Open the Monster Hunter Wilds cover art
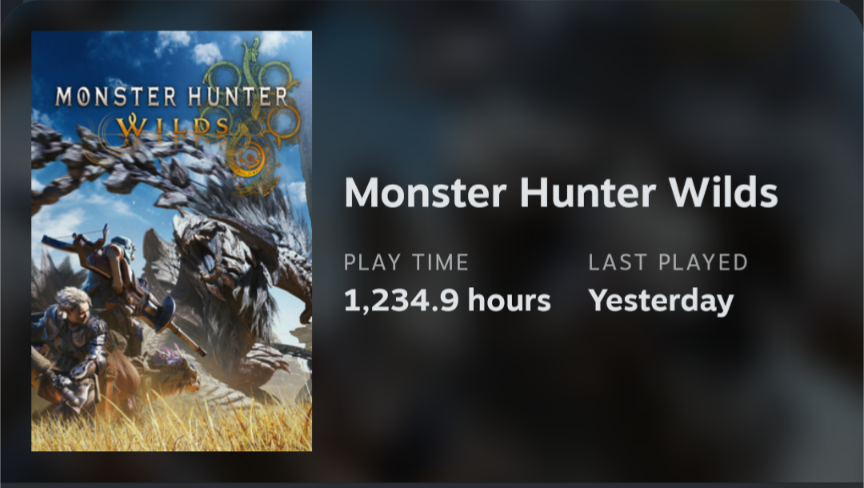This screenshot has height=488, width=864. point(171,241)
